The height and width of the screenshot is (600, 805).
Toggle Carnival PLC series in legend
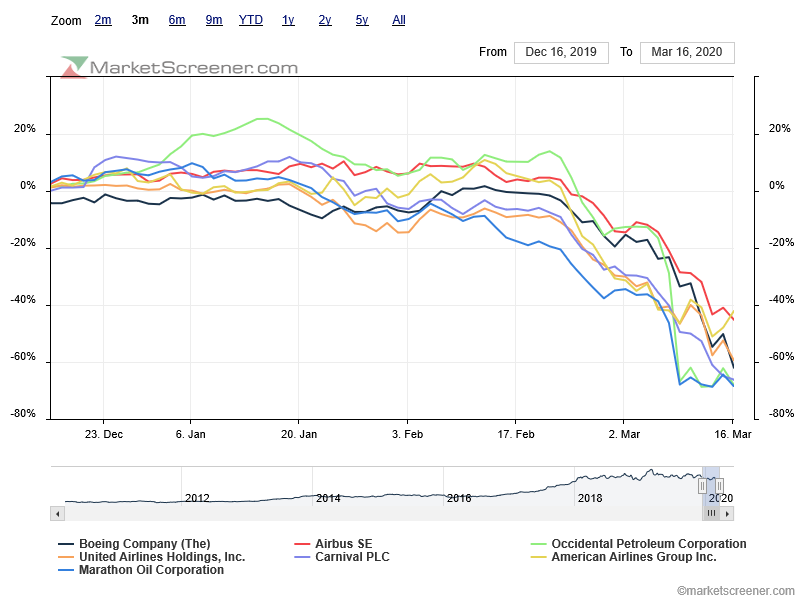pyautogui.click(x=352, y=557)
